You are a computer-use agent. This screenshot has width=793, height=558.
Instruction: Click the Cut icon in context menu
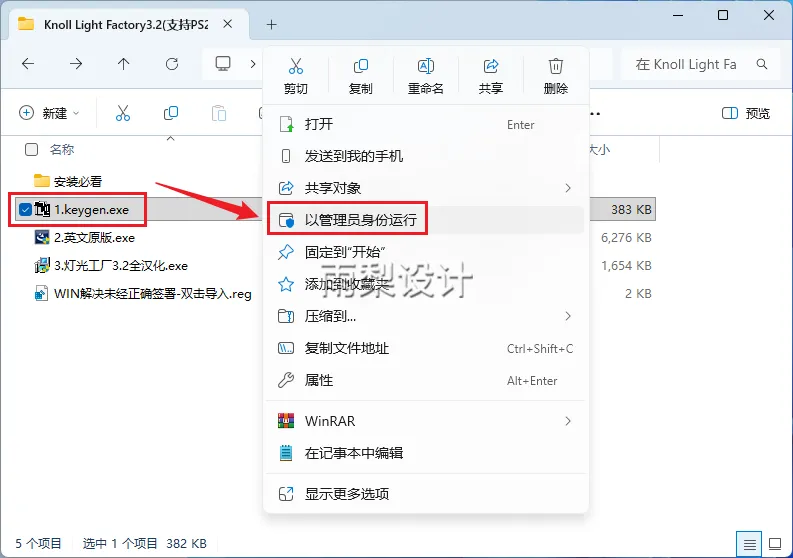tap(296, 66)
